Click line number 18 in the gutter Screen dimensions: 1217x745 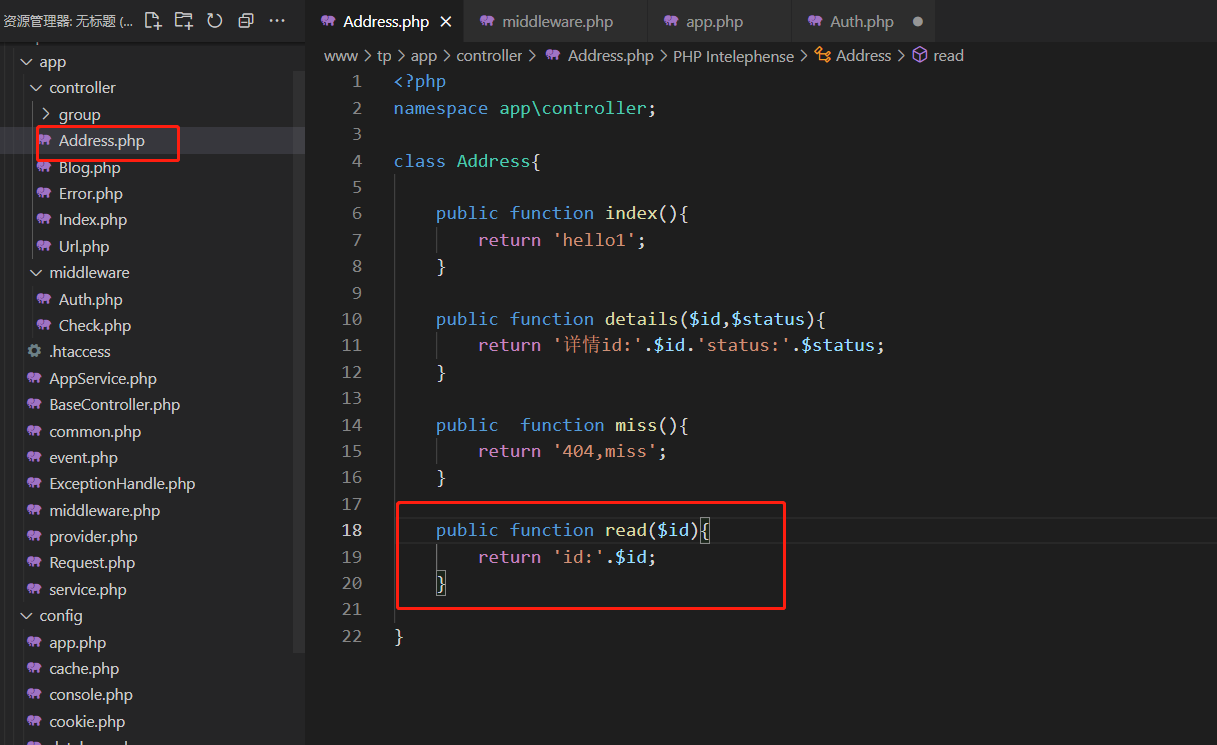351,530
